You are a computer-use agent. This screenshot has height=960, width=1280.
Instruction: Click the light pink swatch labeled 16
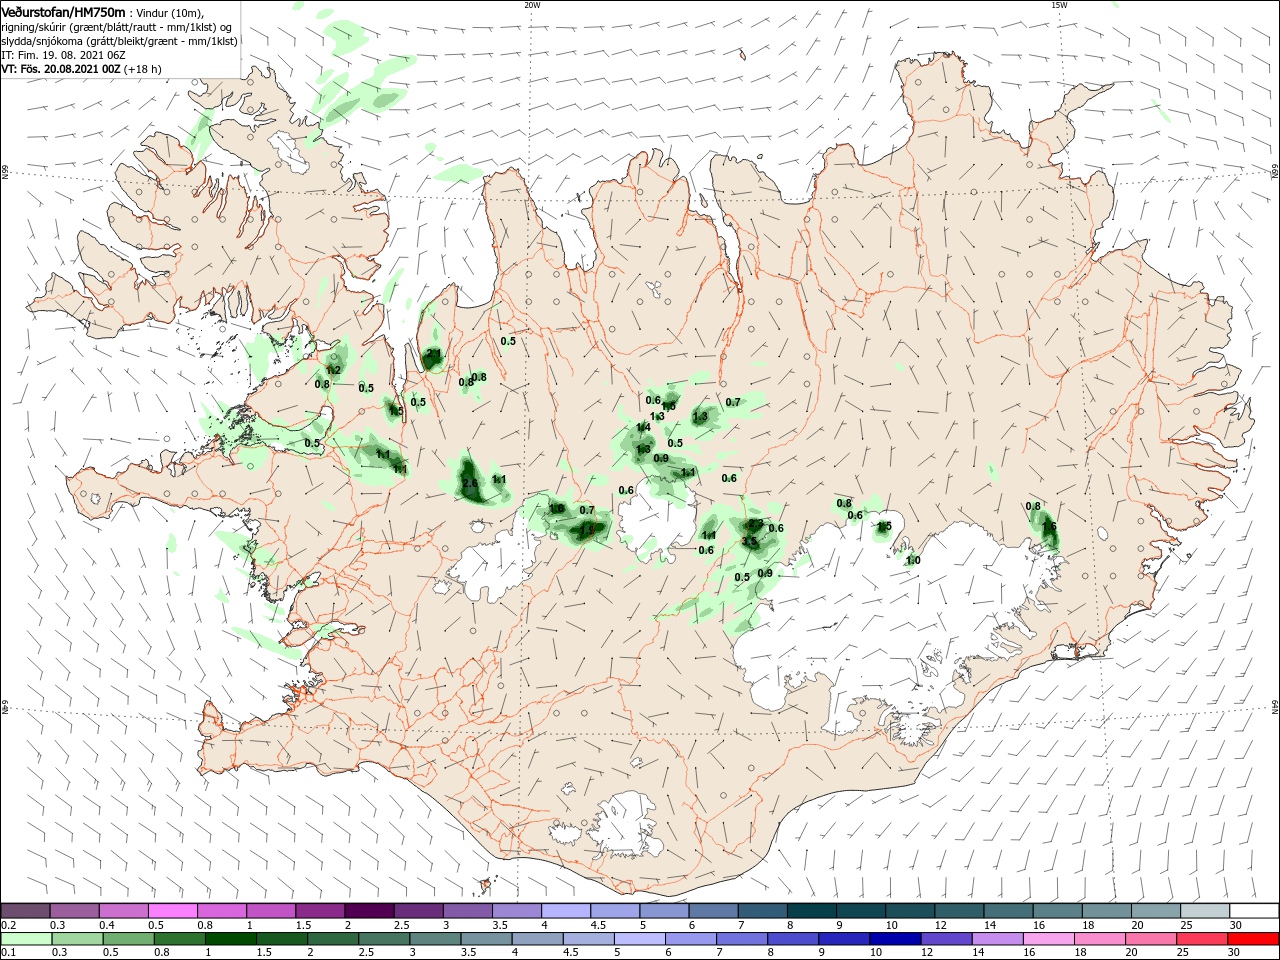click(x=1049, y=939)
